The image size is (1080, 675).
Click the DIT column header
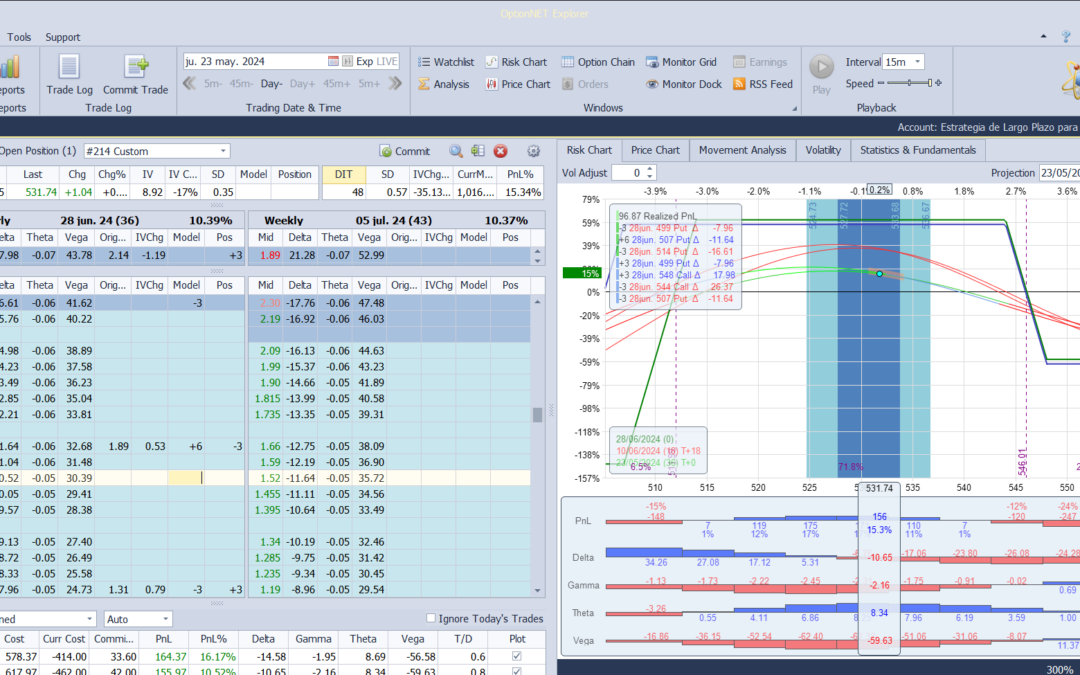(x=344, y=174)
